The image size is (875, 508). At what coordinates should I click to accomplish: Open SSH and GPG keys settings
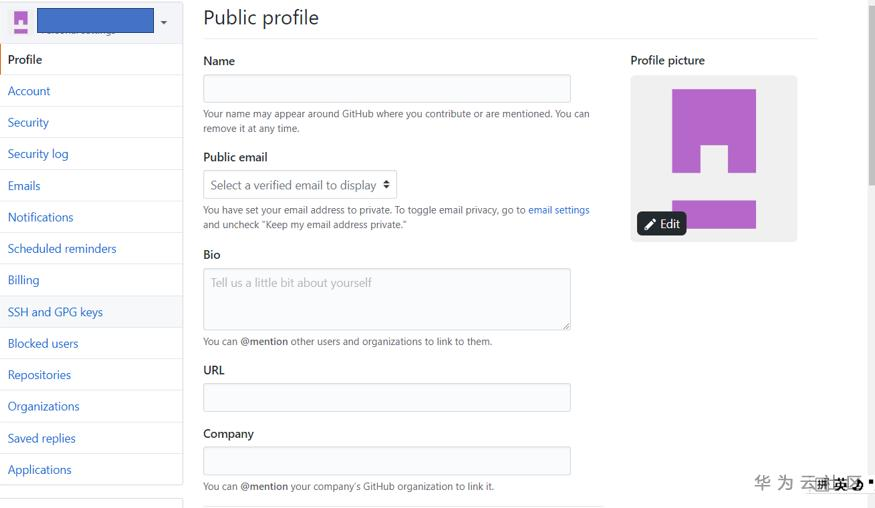pyautogui.click(x=55, y=312)
